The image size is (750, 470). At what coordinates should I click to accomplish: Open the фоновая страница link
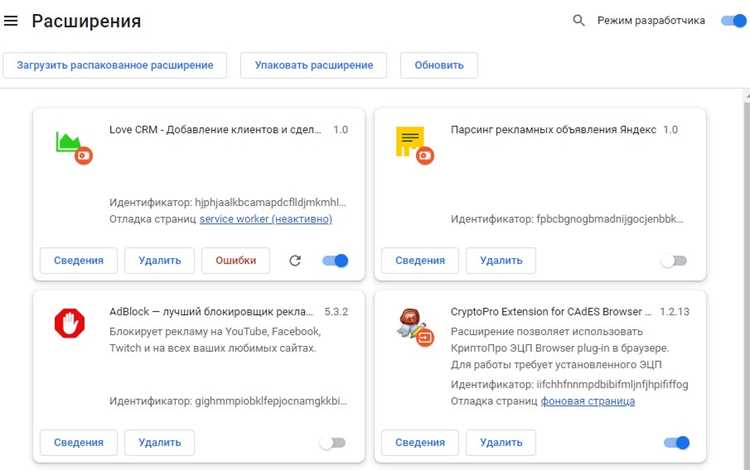coord(588,401)
